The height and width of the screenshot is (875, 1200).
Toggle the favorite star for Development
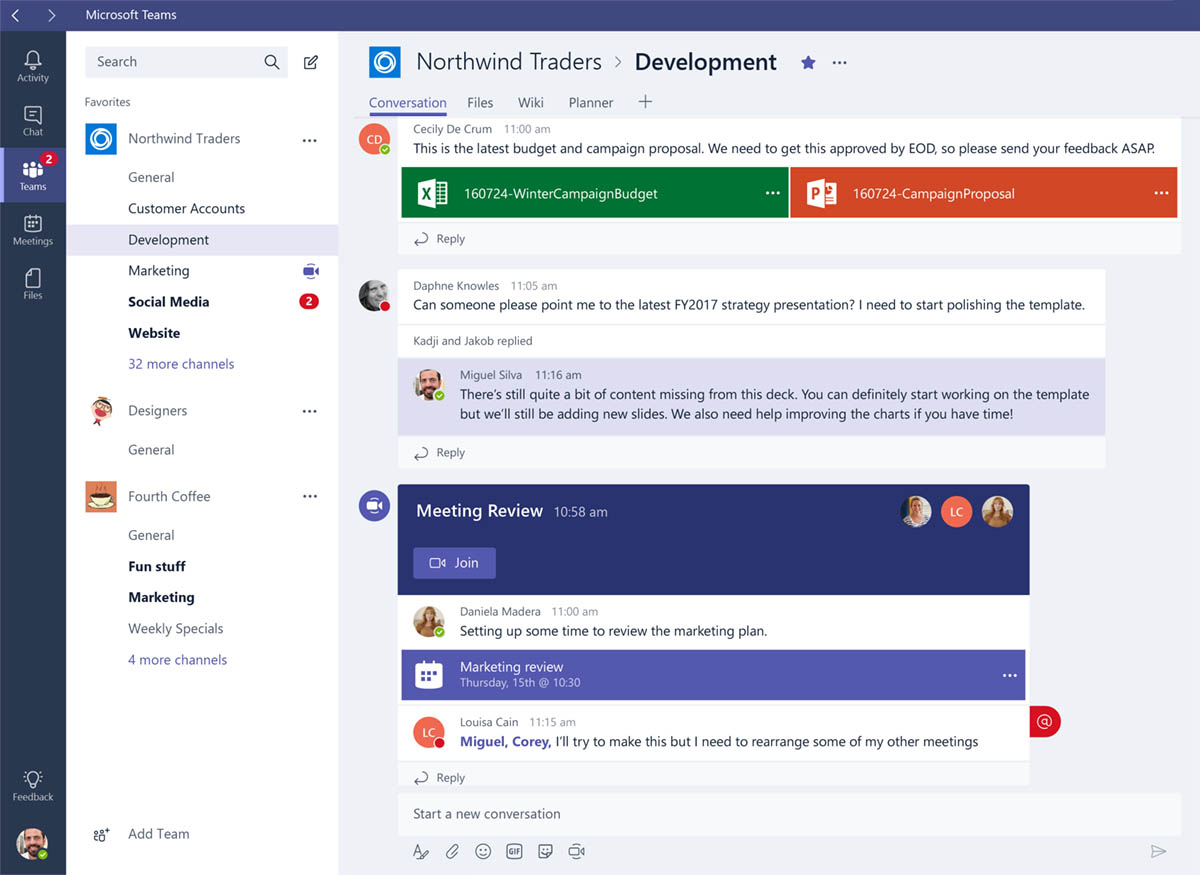808,62
